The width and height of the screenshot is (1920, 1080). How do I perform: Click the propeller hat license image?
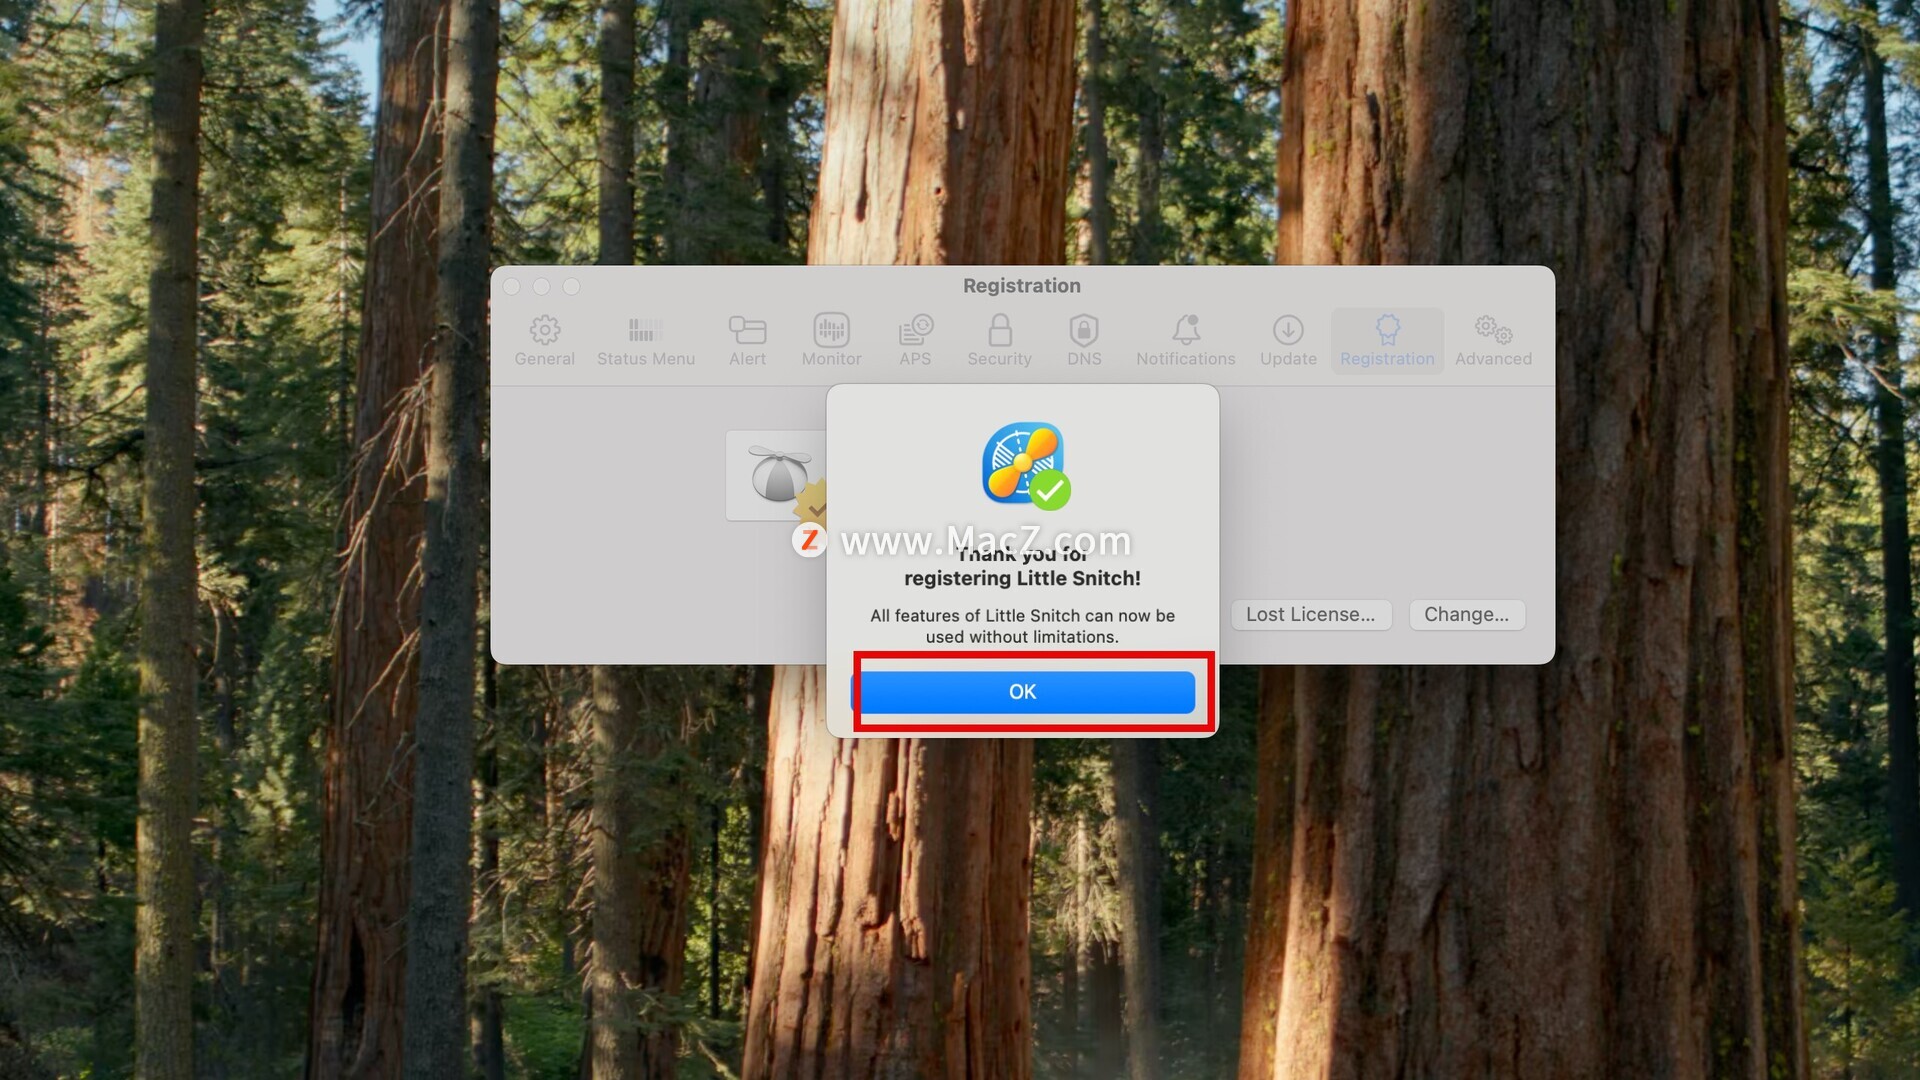coord(778,475)
